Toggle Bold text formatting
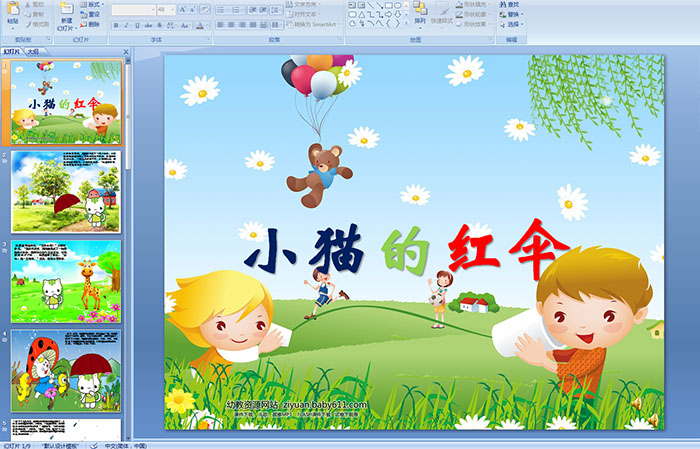Image resolution: width=700 pixels, height=449 pixels. (116, 25)
